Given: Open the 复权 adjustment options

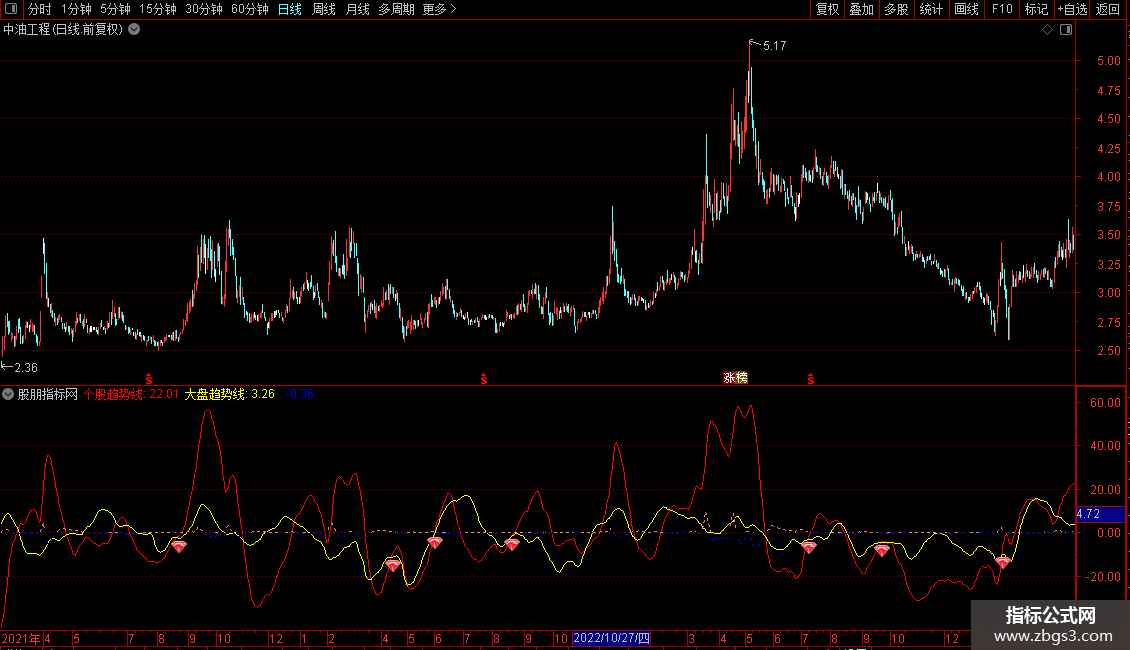Looking at the screenshot, I should [827, 9].
